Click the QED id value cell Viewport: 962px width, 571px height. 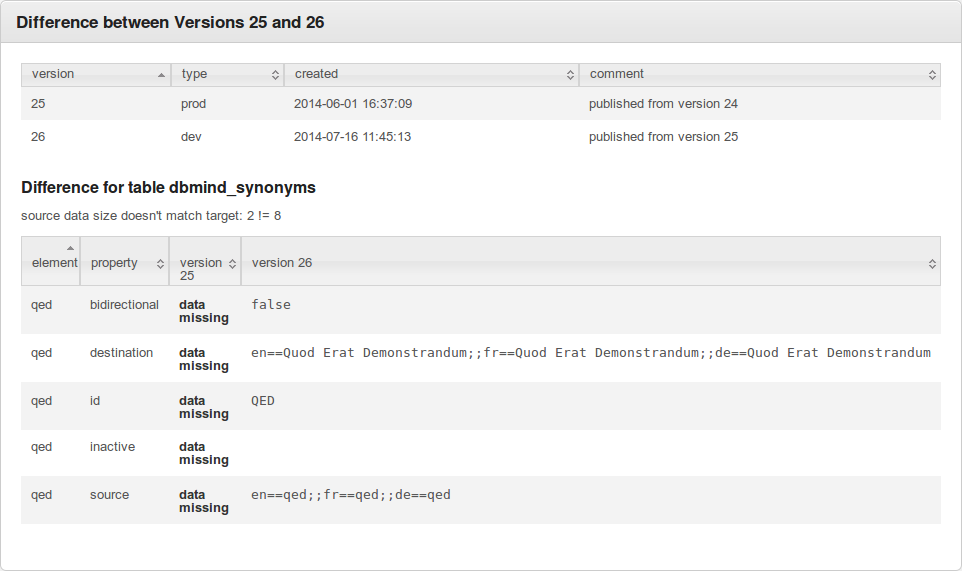263,401
